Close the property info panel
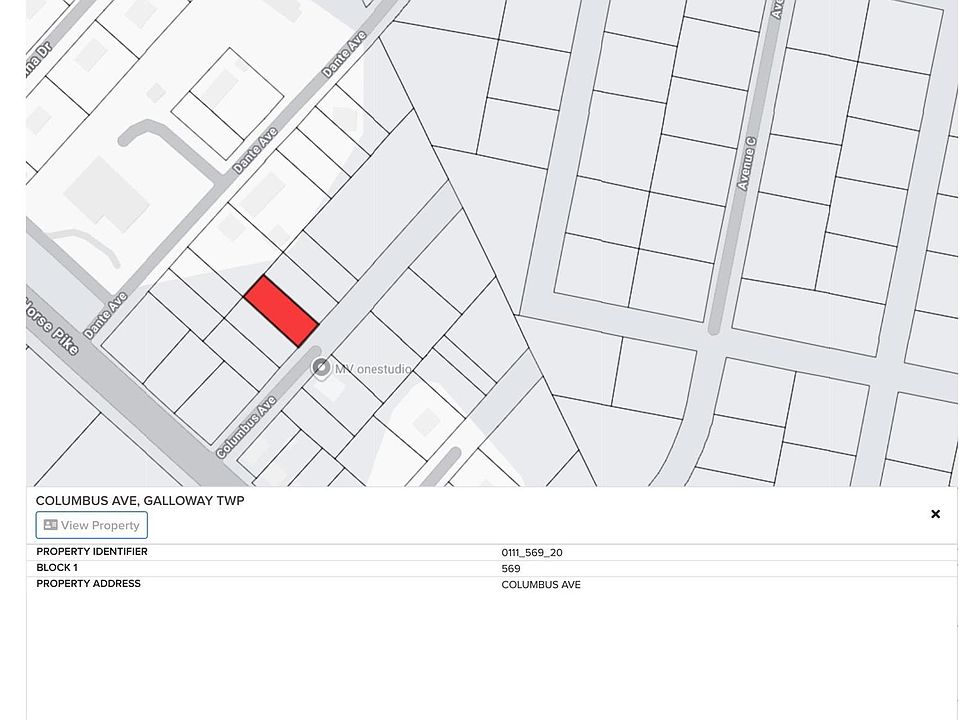Viewport: 960px width, 720px height. point(935,514)
